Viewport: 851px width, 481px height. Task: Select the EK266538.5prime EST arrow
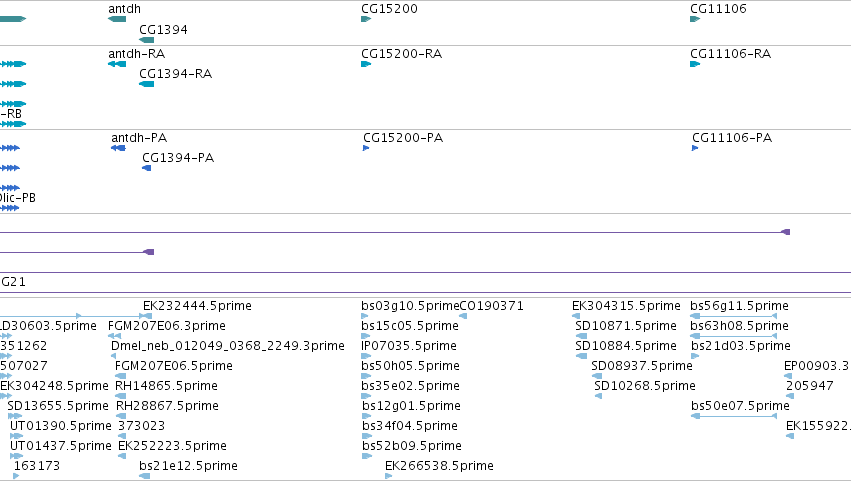(389, 476)
